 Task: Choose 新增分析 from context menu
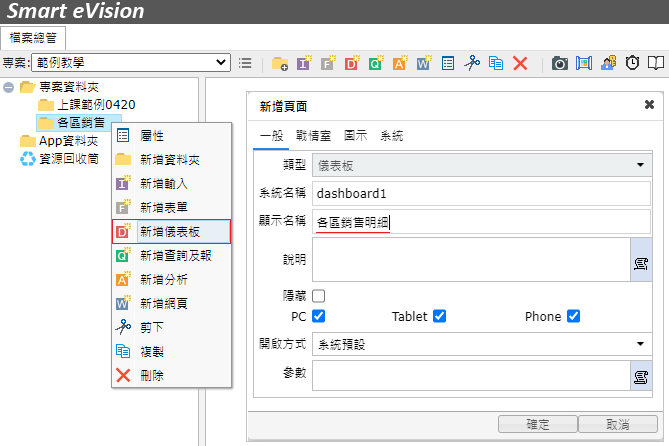pyautogui.click(x=172, y=280)
